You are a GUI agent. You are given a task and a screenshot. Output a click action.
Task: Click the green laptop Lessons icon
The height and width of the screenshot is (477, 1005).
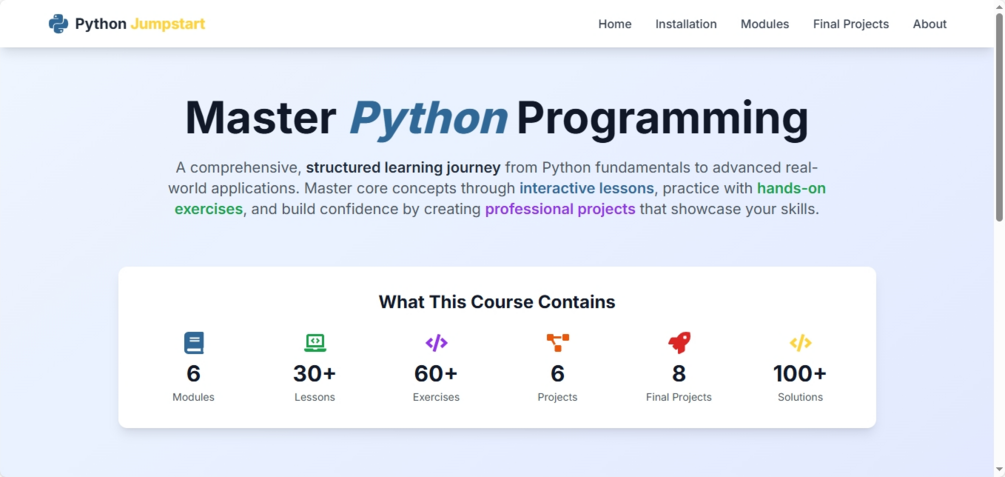[x=315, y=343]
